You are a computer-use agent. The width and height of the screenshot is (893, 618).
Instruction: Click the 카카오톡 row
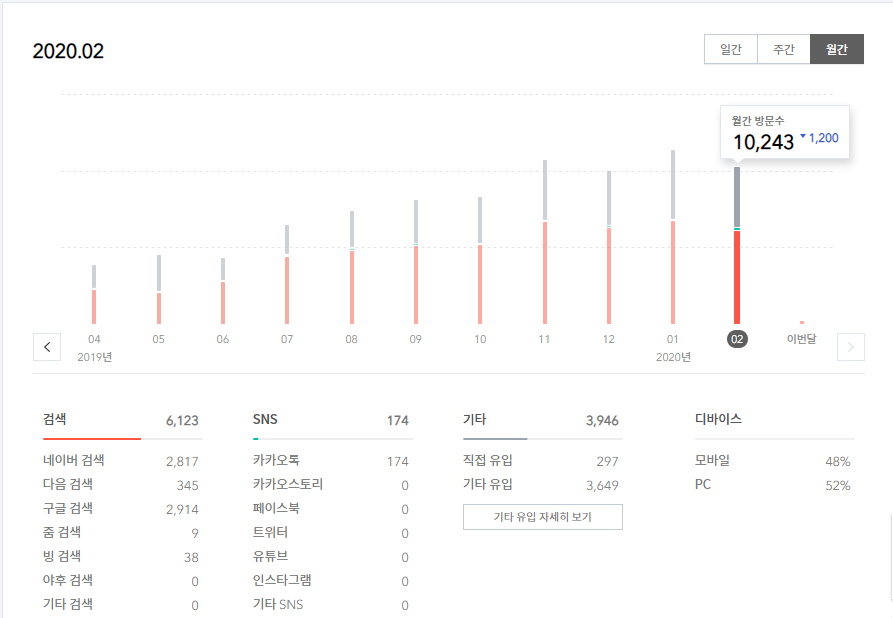(333, 461)
